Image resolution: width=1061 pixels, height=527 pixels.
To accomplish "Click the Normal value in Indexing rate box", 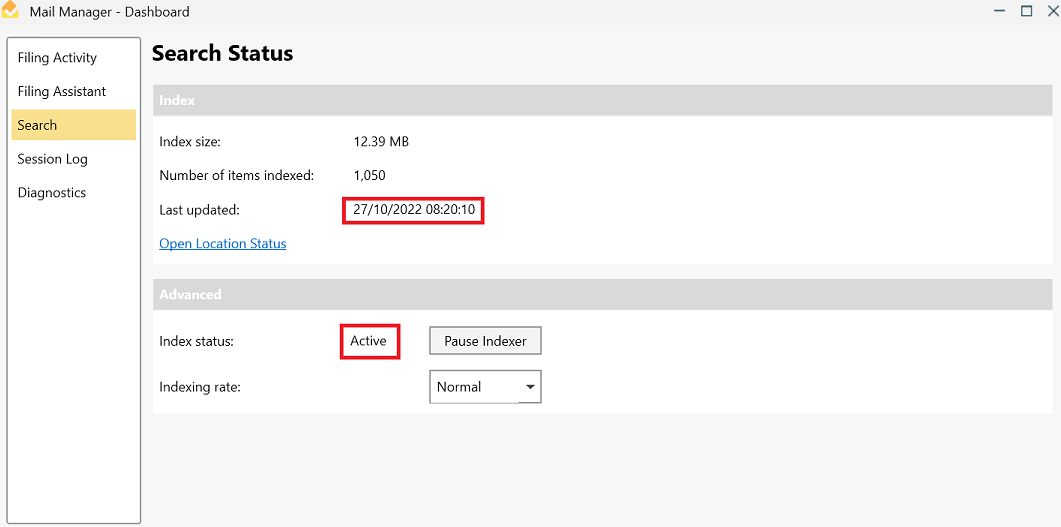I will coord(459,387).
